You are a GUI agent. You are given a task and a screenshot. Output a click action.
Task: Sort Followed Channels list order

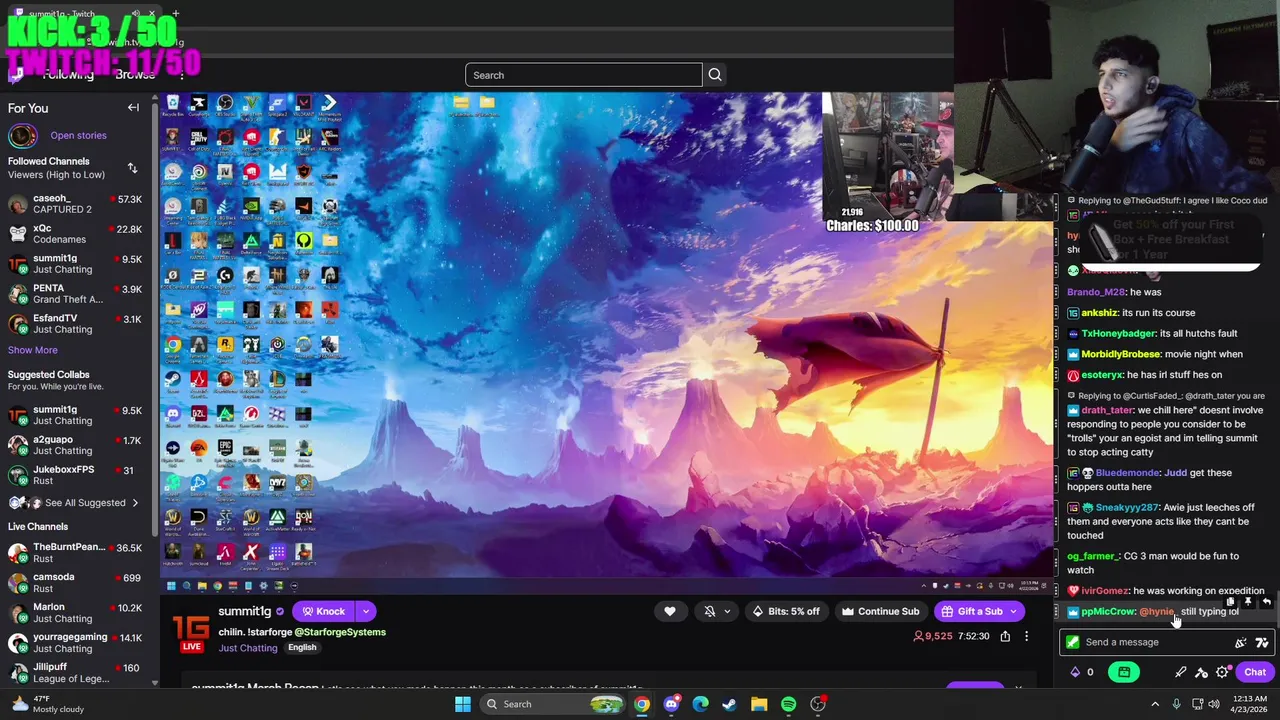pyautogui.click(x=132, y=168)
